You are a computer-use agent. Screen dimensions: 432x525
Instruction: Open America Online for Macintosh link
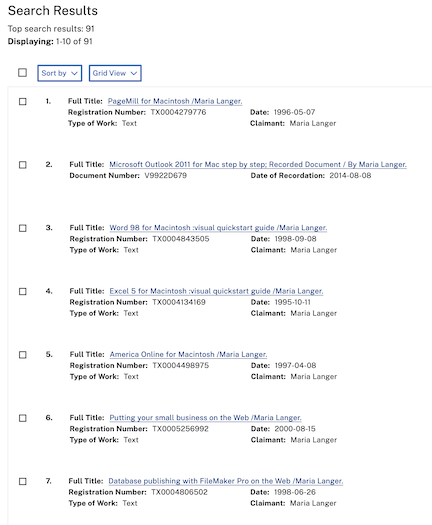click(188, 354)
